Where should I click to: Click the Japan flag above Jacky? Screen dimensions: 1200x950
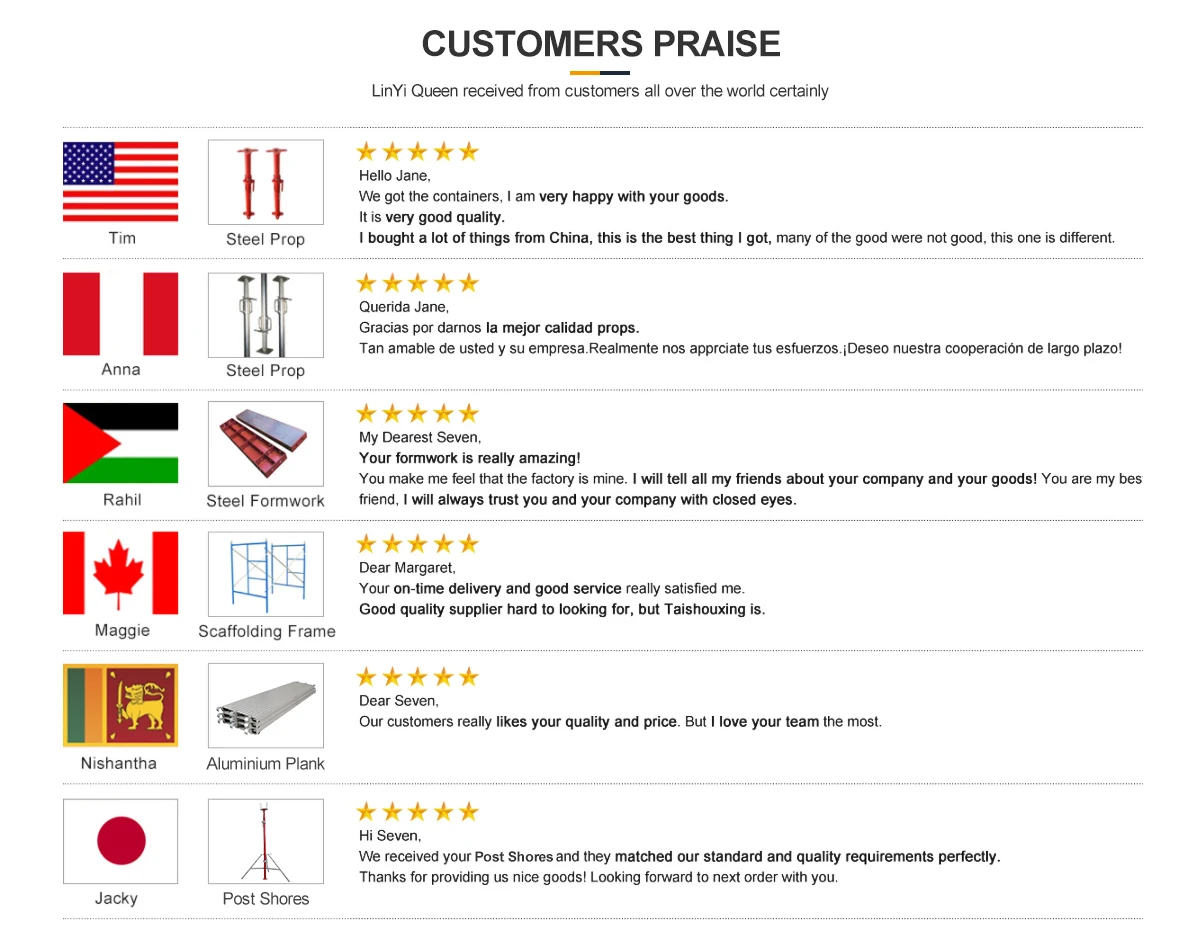pyautogui.click(x=120, y=841)
